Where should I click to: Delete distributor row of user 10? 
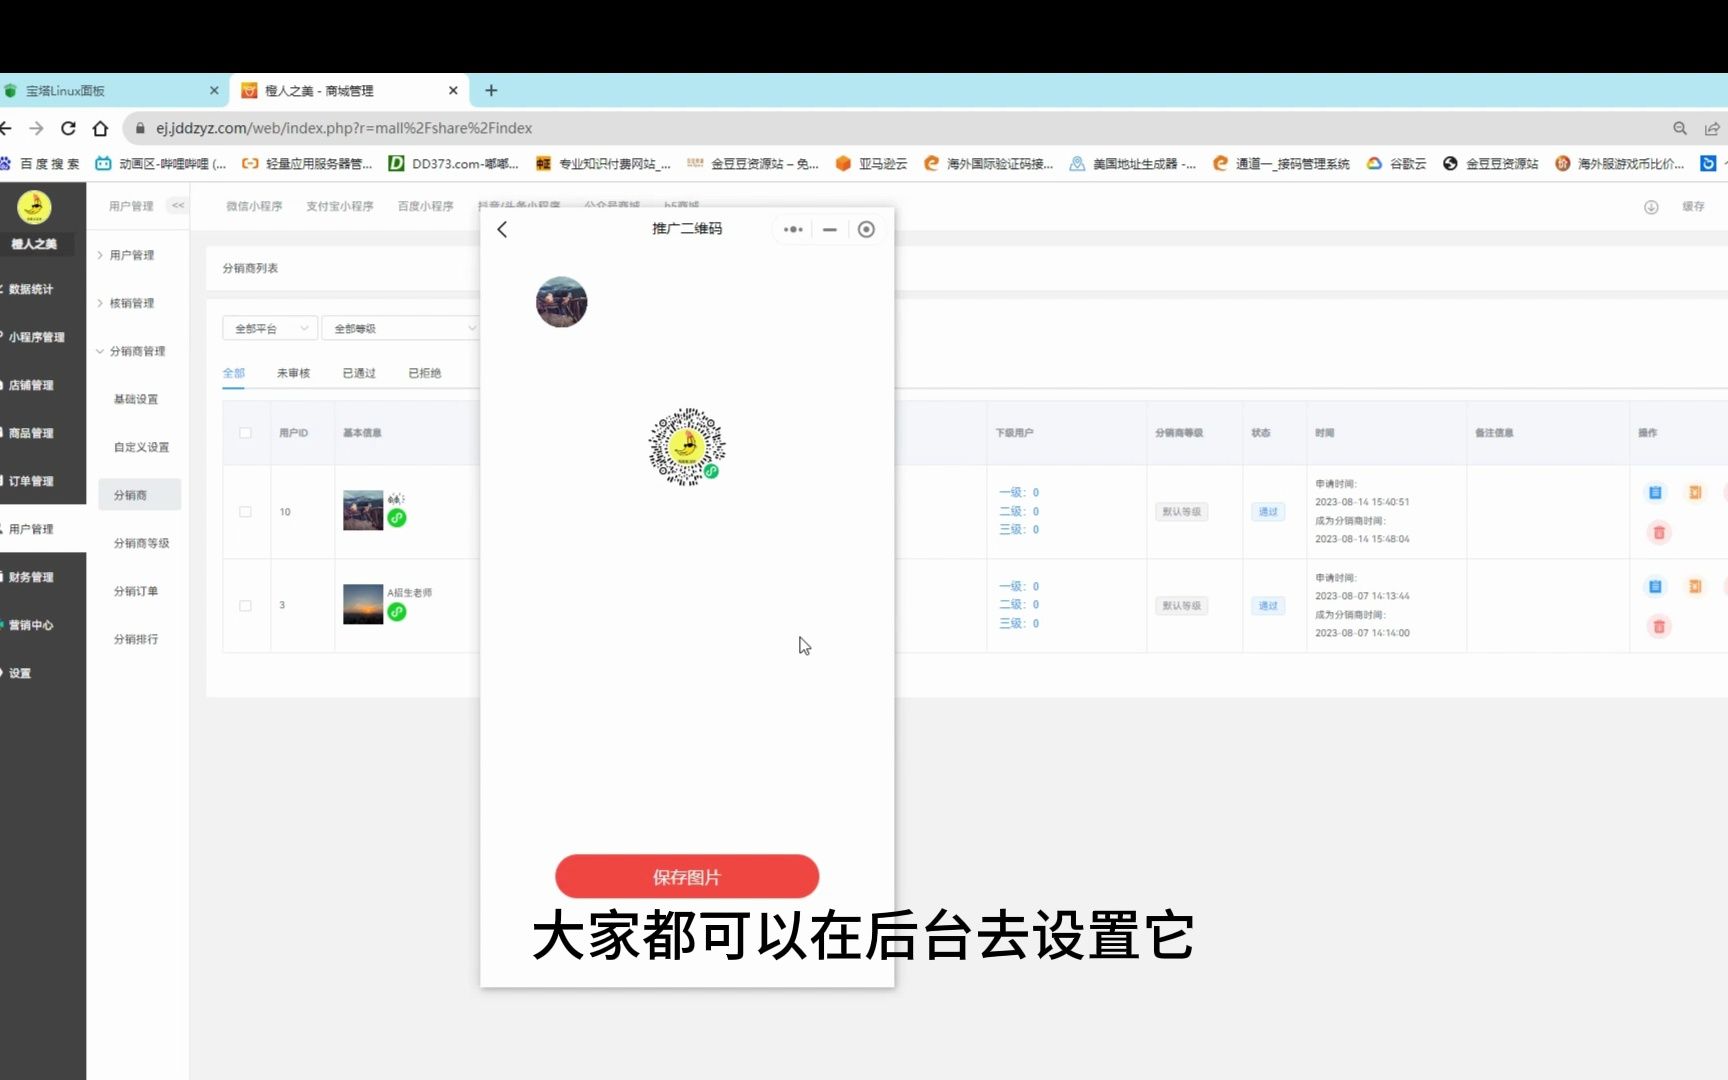pos(1659,533)
